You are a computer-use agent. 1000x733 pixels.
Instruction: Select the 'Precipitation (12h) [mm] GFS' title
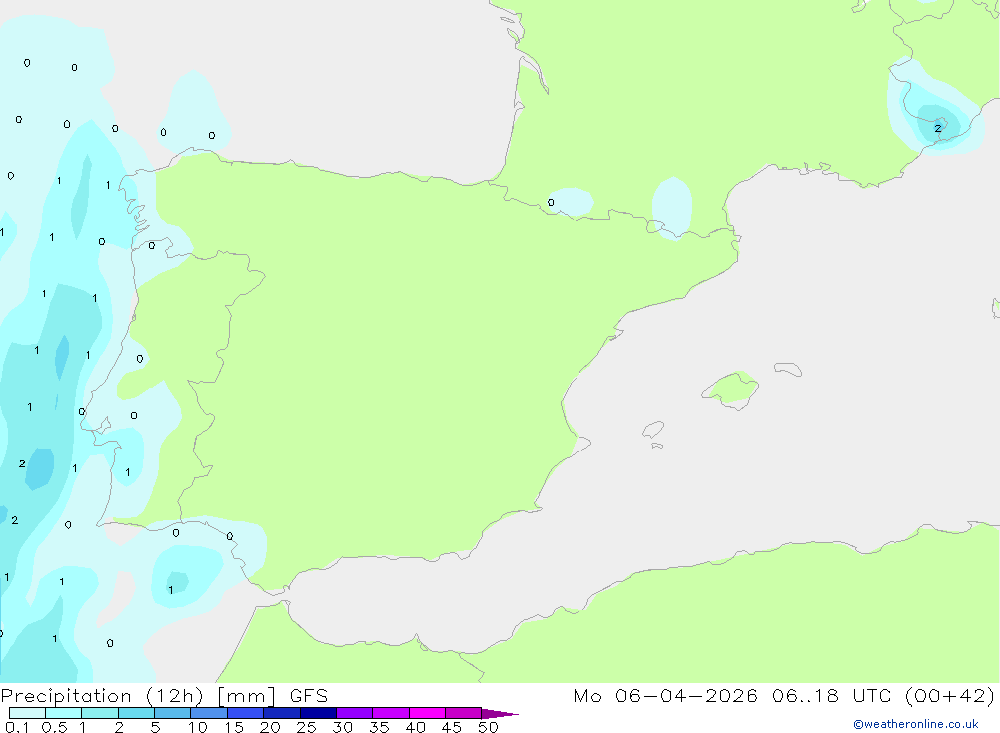tap(165, 696)
